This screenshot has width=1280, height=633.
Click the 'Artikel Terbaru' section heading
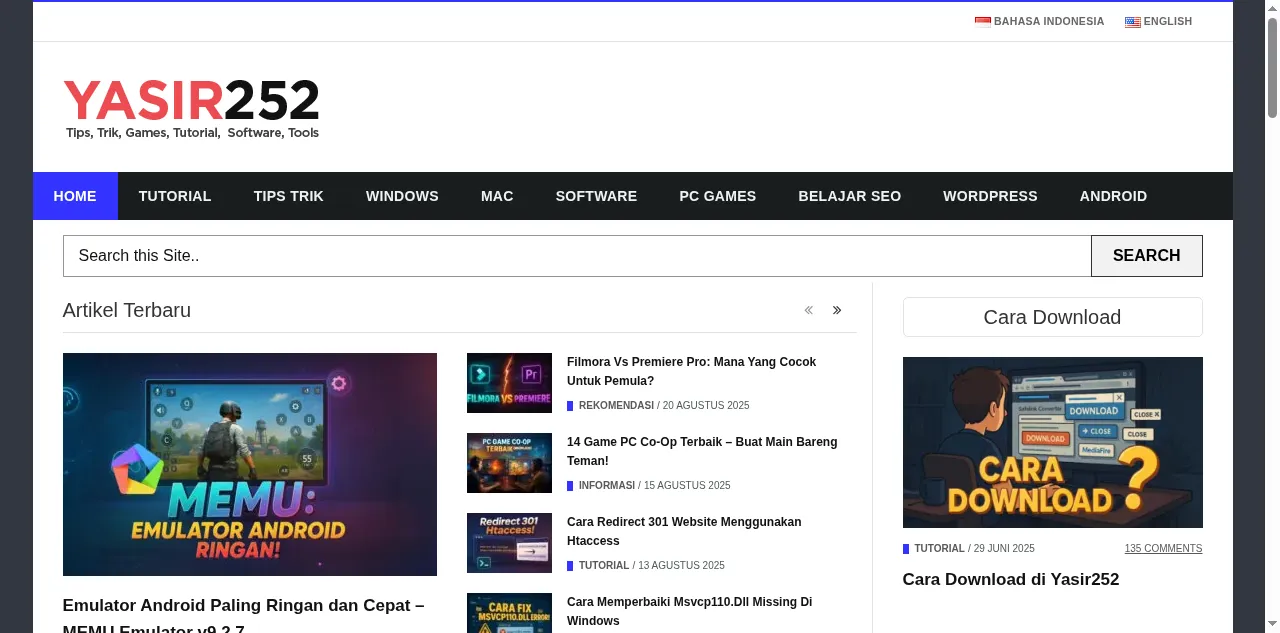coord(127,310)
